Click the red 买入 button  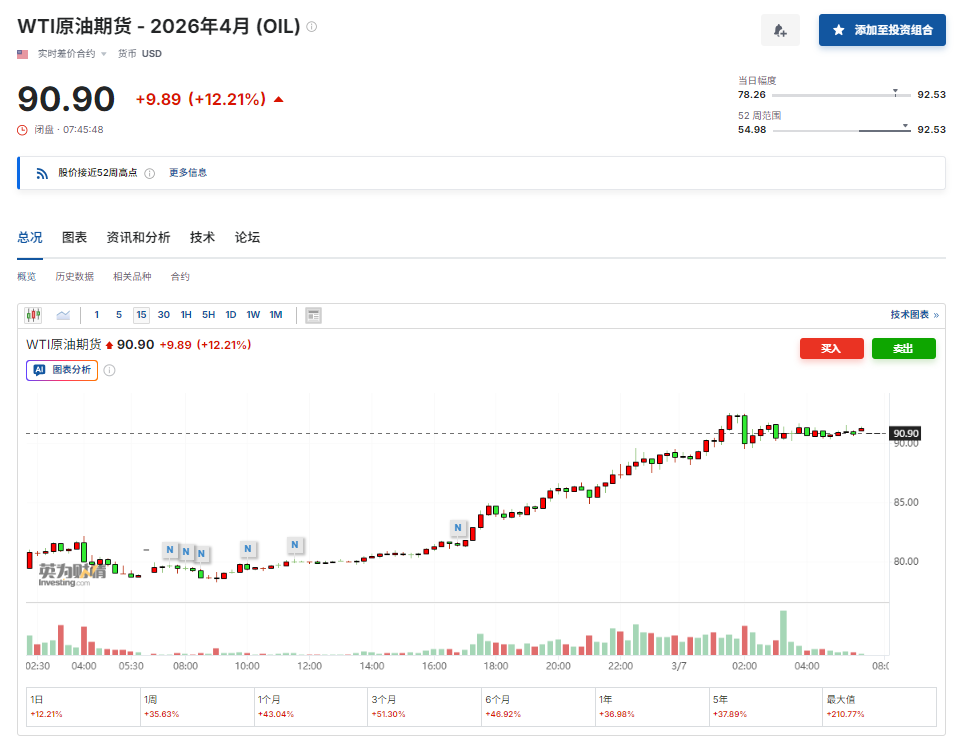pyautogui.click(x=831, y=348)
